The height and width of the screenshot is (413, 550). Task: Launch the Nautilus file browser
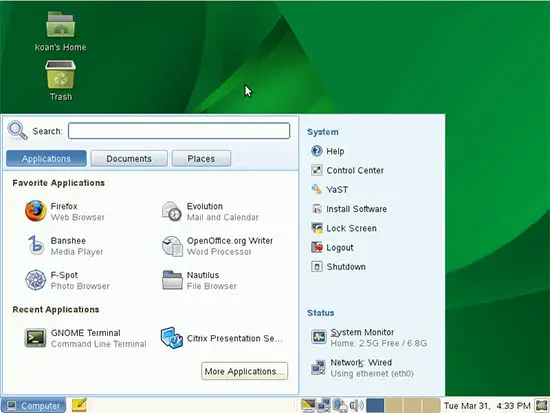pos(199,280)
